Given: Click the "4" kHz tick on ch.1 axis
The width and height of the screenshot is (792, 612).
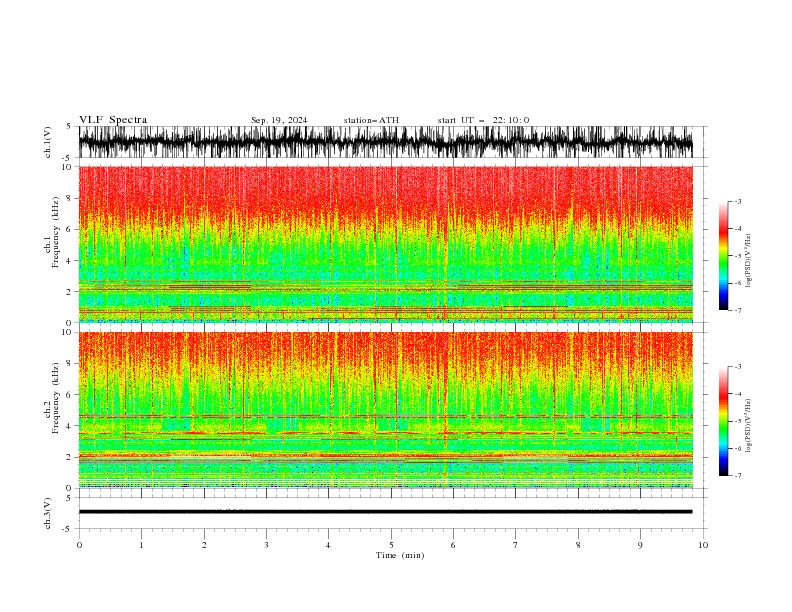Looking at the screenshot, I should (x=69, y=261).
